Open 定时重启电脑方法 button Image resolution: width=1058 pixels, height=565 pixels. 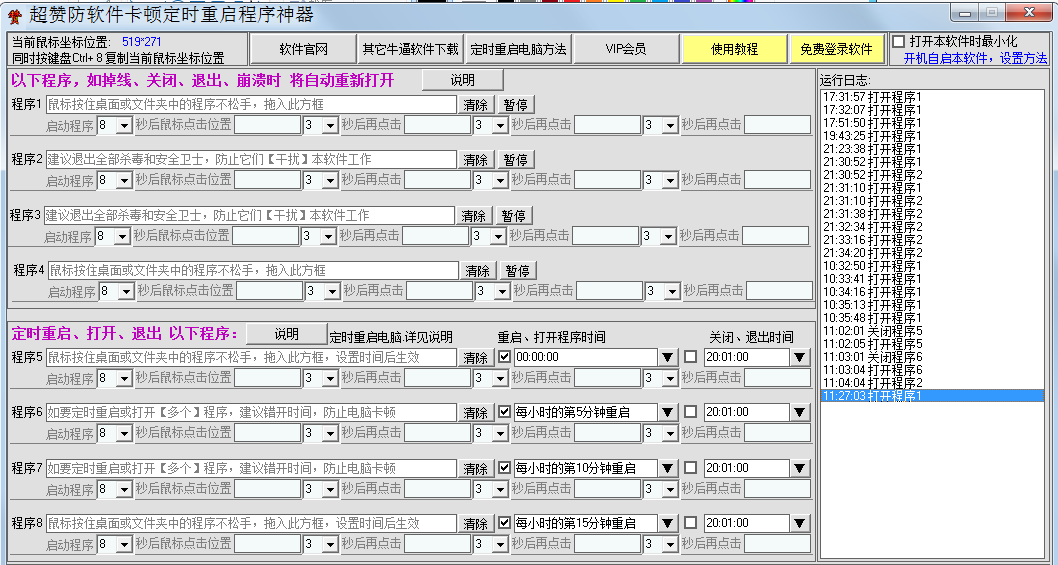(518, 49)
